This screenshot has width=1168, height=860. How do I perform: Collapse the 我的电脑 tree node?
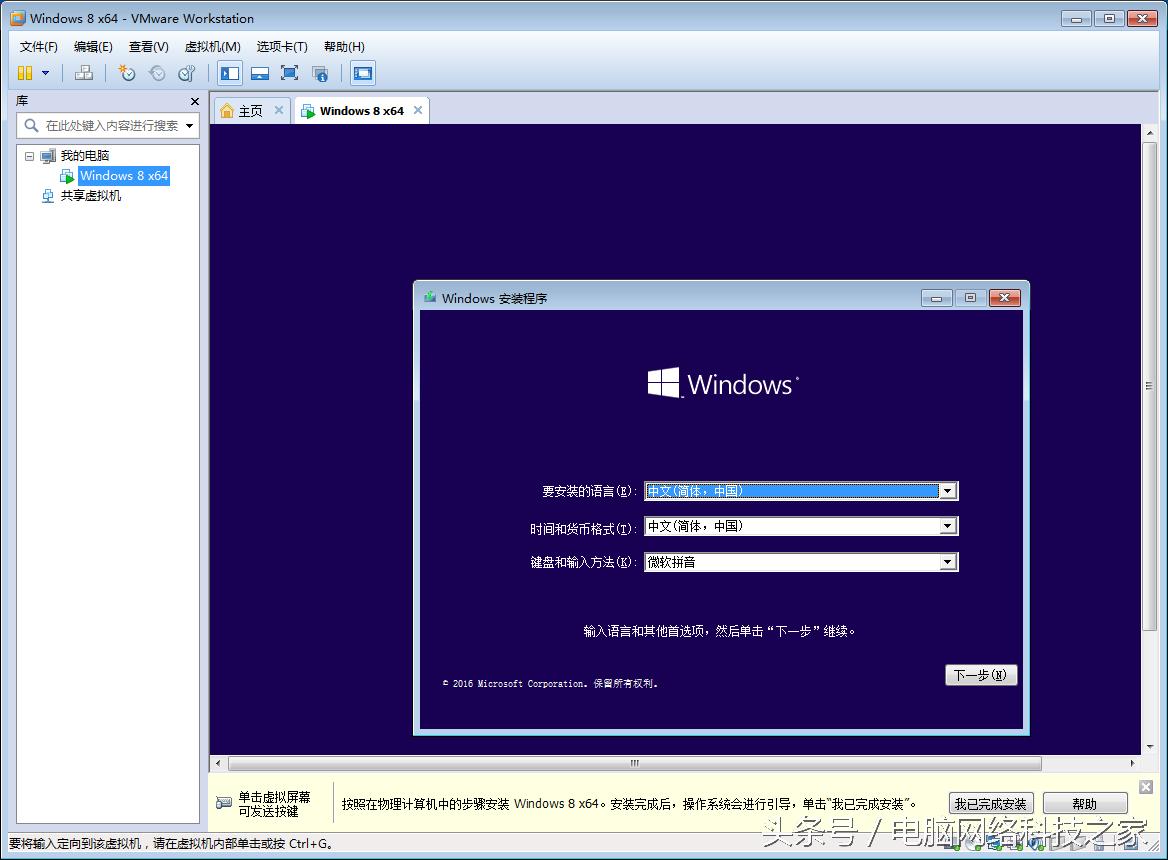click(30, 156)
